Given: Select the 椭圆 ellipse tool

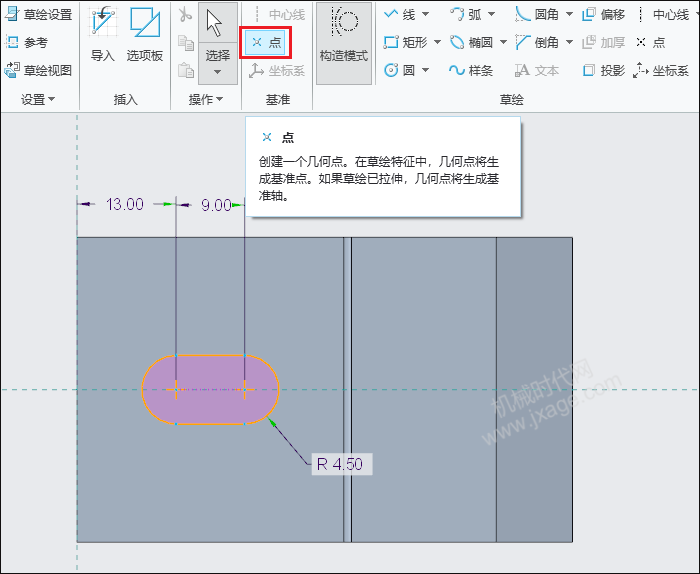Looking at the screenshot, I should pos(471,42).
